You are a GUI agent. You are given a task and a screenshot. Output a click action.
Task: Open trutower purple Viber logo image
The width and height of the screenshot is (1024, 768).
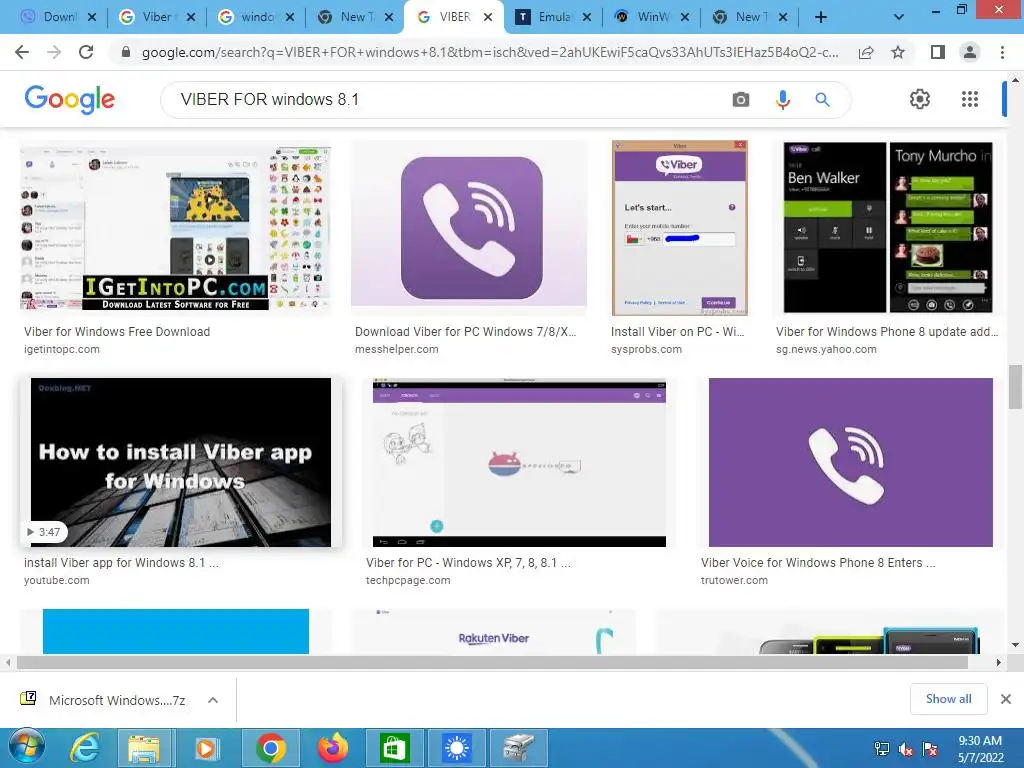pyautogui.click(x=850, y=462)
